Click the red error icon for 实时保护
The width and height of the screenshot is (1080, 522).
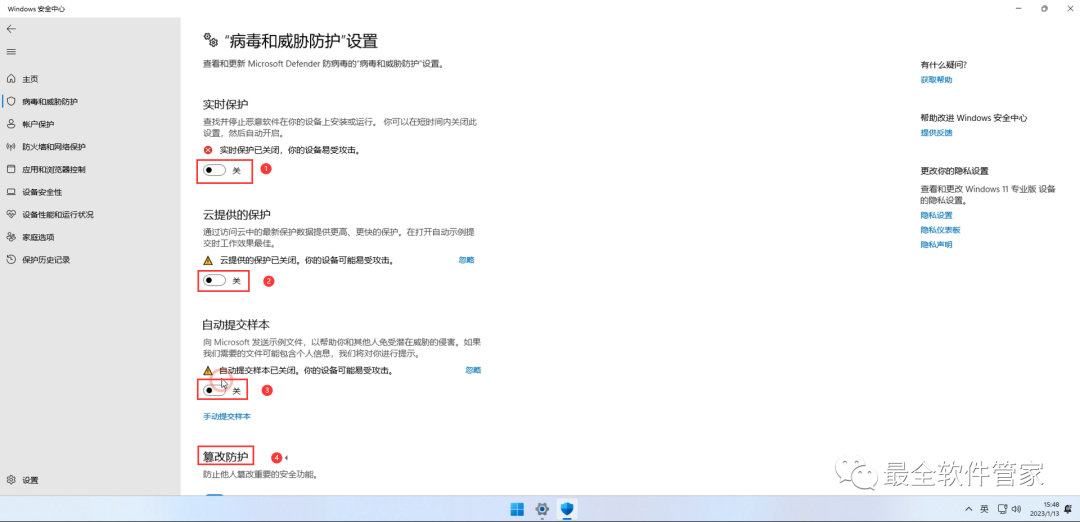click(208, 150)
